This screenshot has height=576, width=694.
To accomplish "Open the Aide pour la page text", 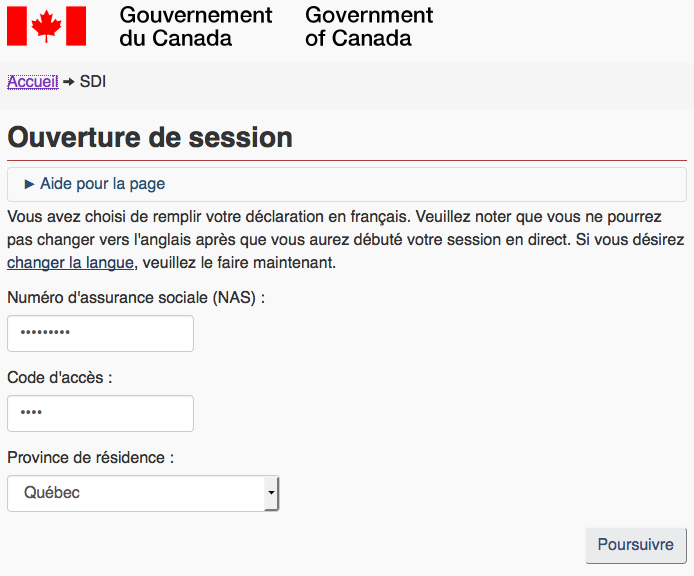I will (x=102, y=184).
